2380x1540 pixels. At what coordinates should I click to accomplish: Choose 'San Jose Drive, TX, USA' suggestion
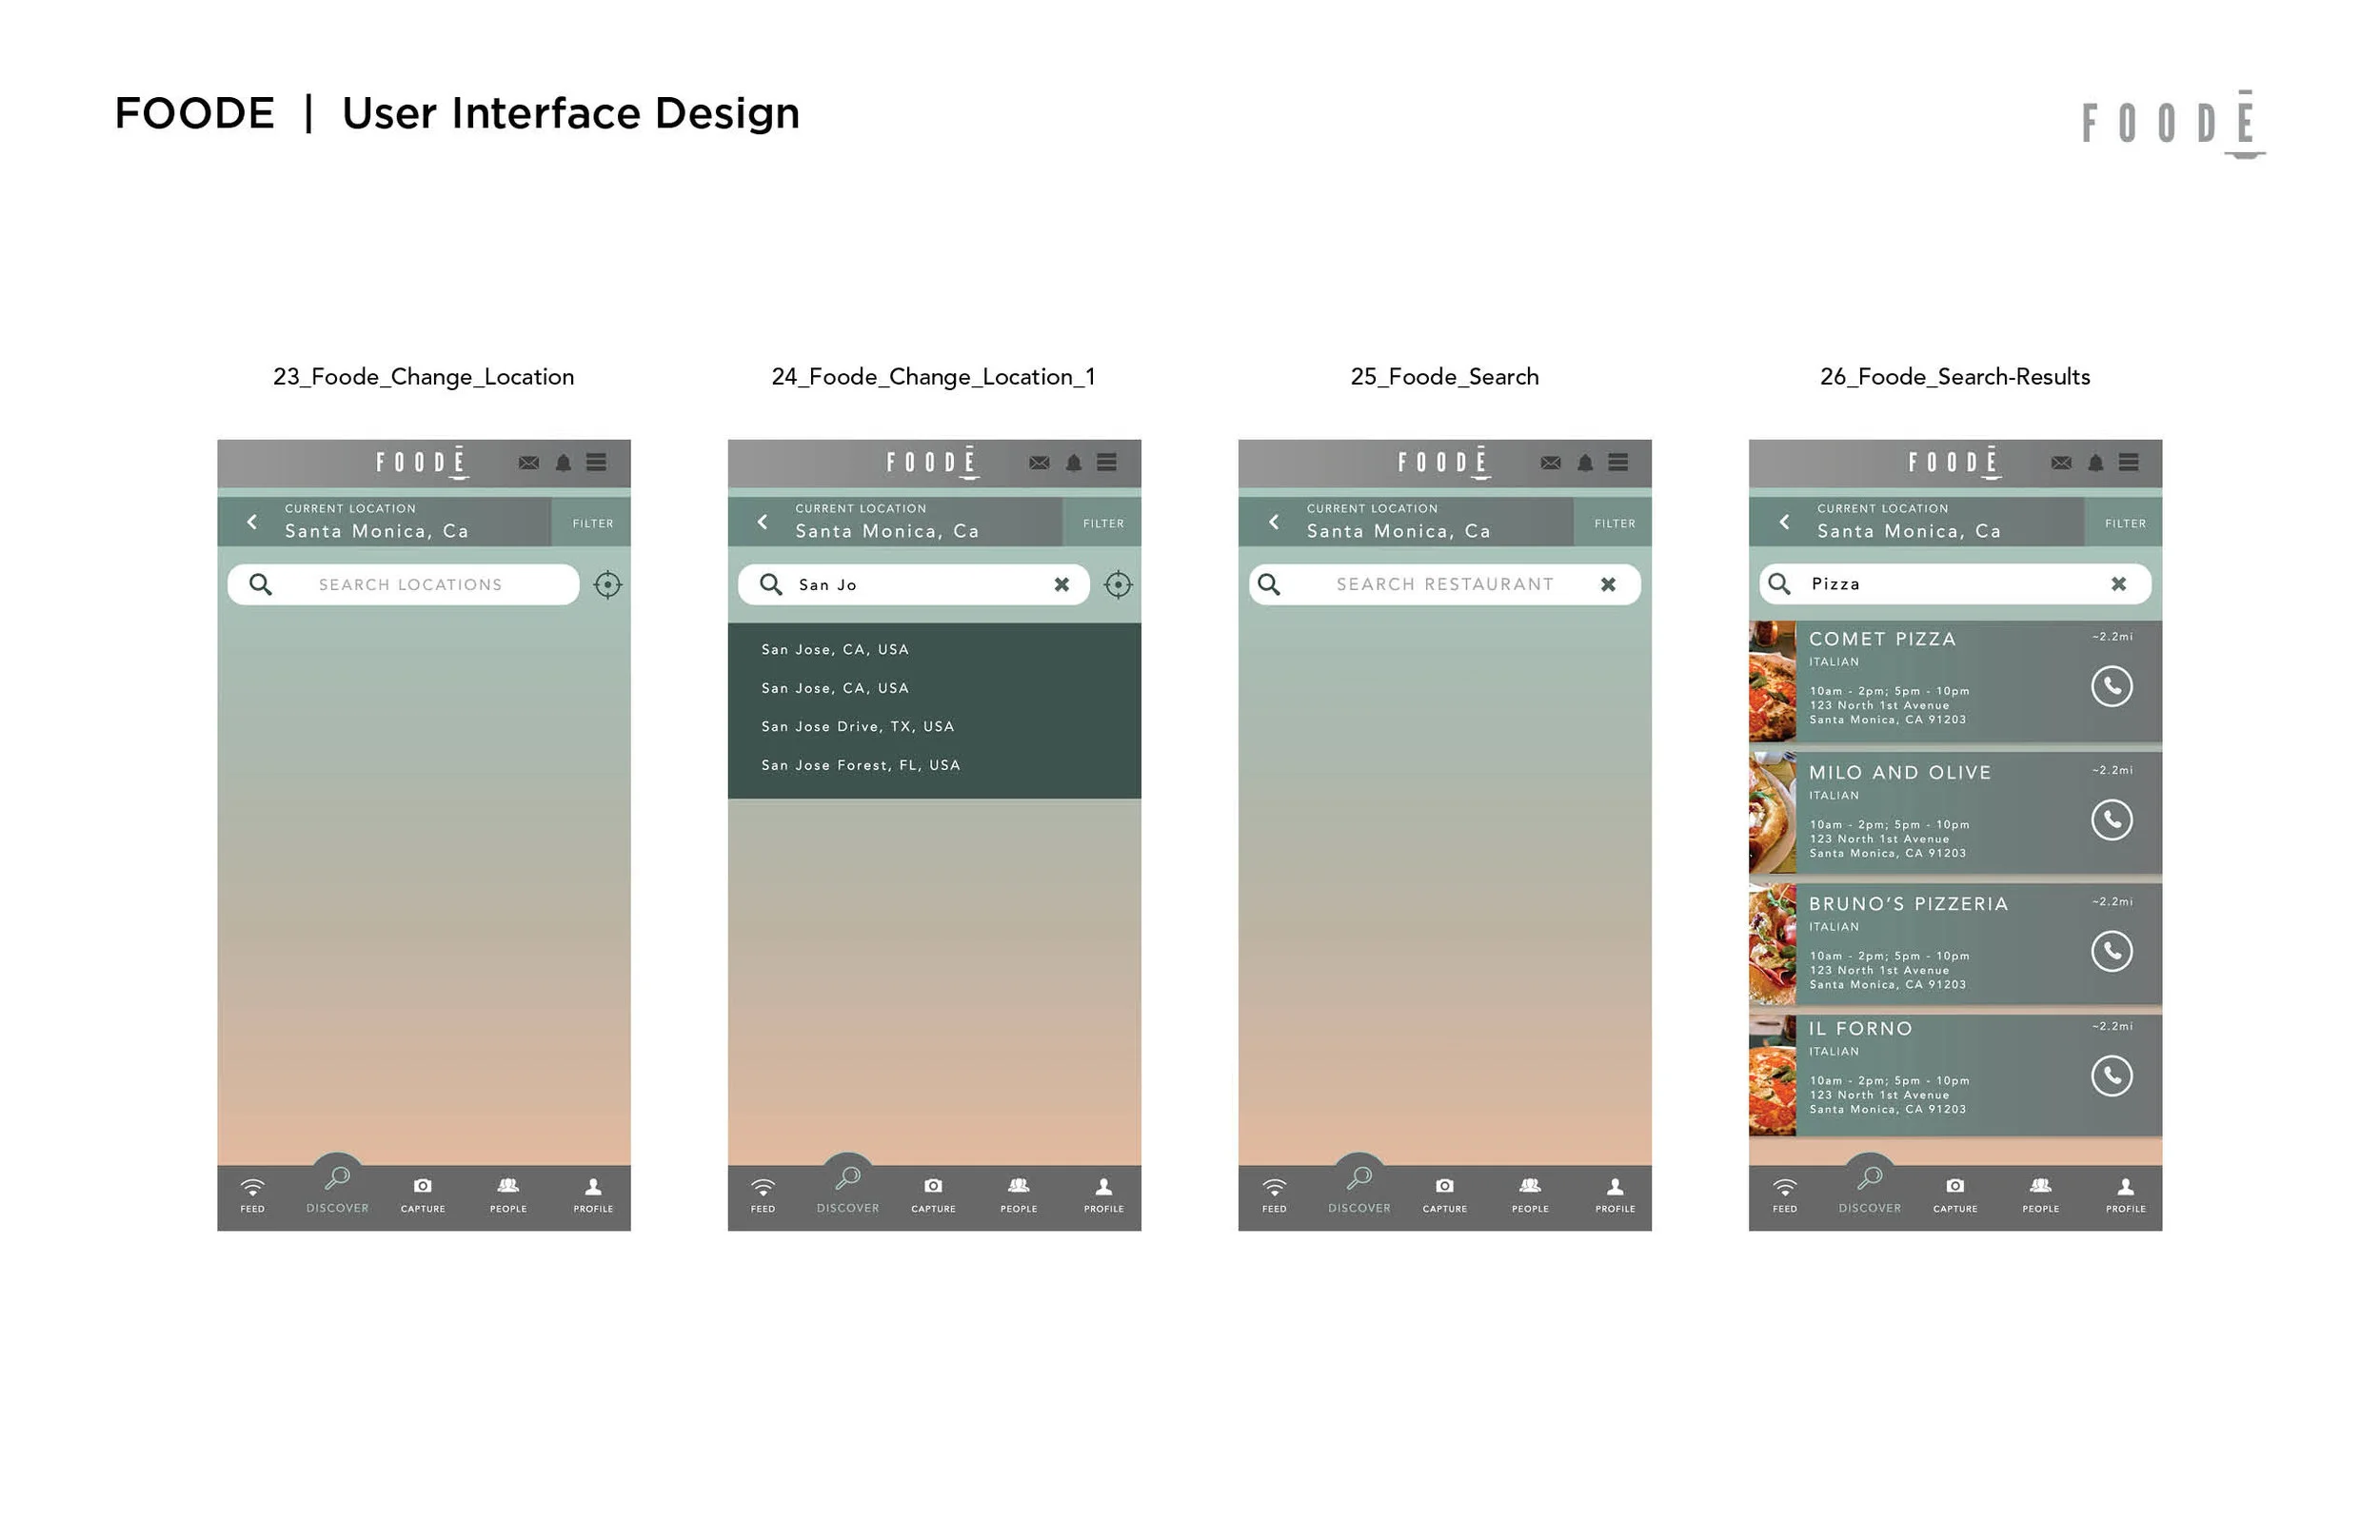pyautogui.click(x=857, y=726)
